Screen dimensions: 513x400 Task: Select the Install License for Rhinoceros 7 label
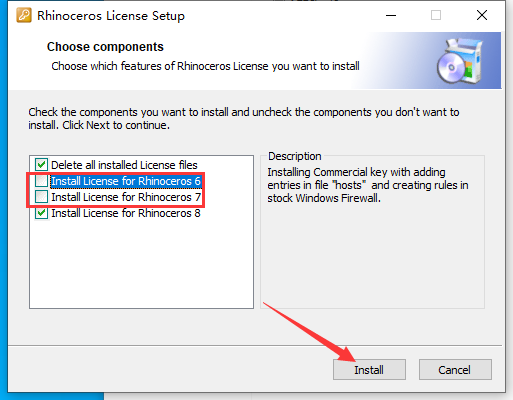coord(126,197)
